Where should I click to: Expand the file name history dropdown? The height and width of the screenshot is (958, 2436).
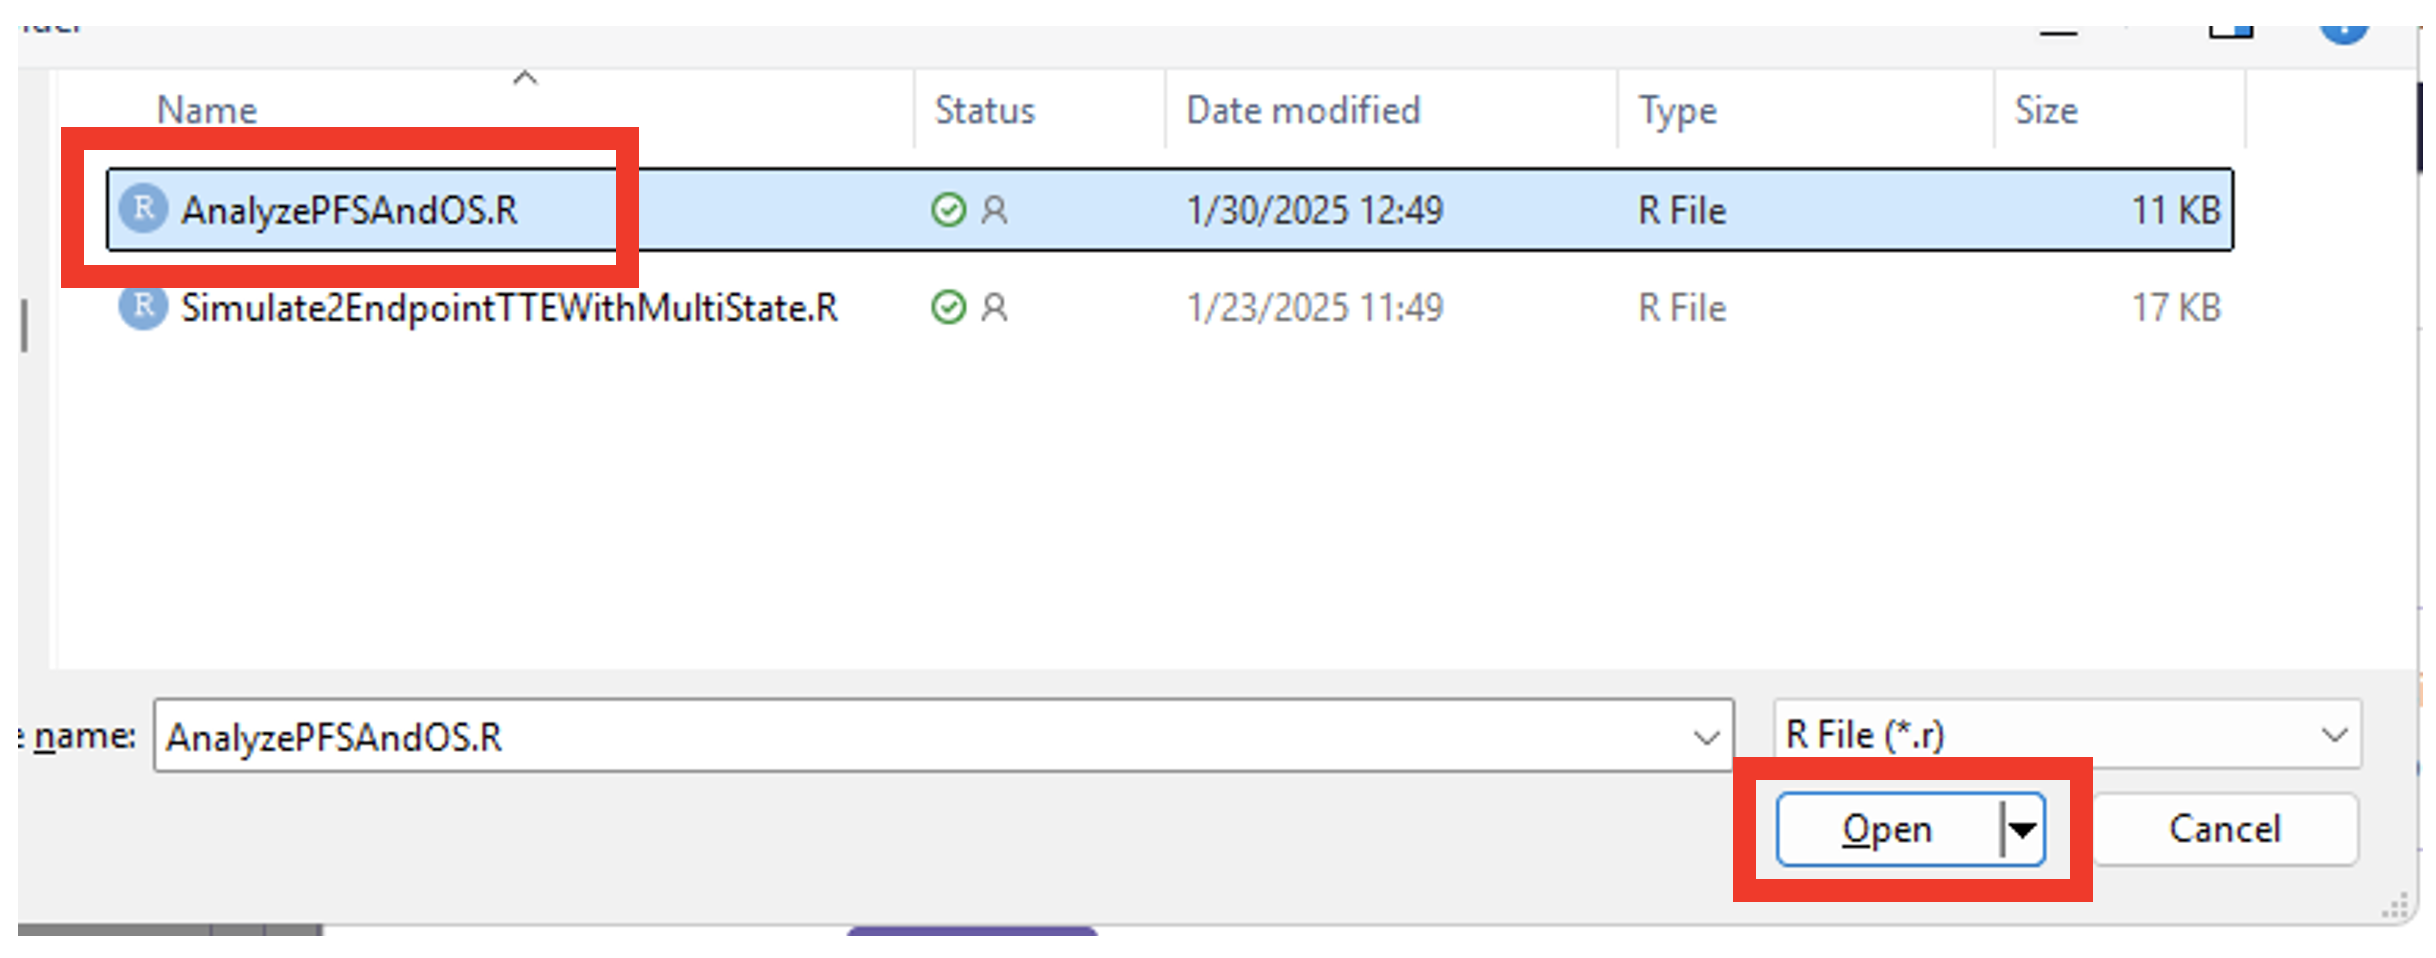click(x=1706, y=737)
